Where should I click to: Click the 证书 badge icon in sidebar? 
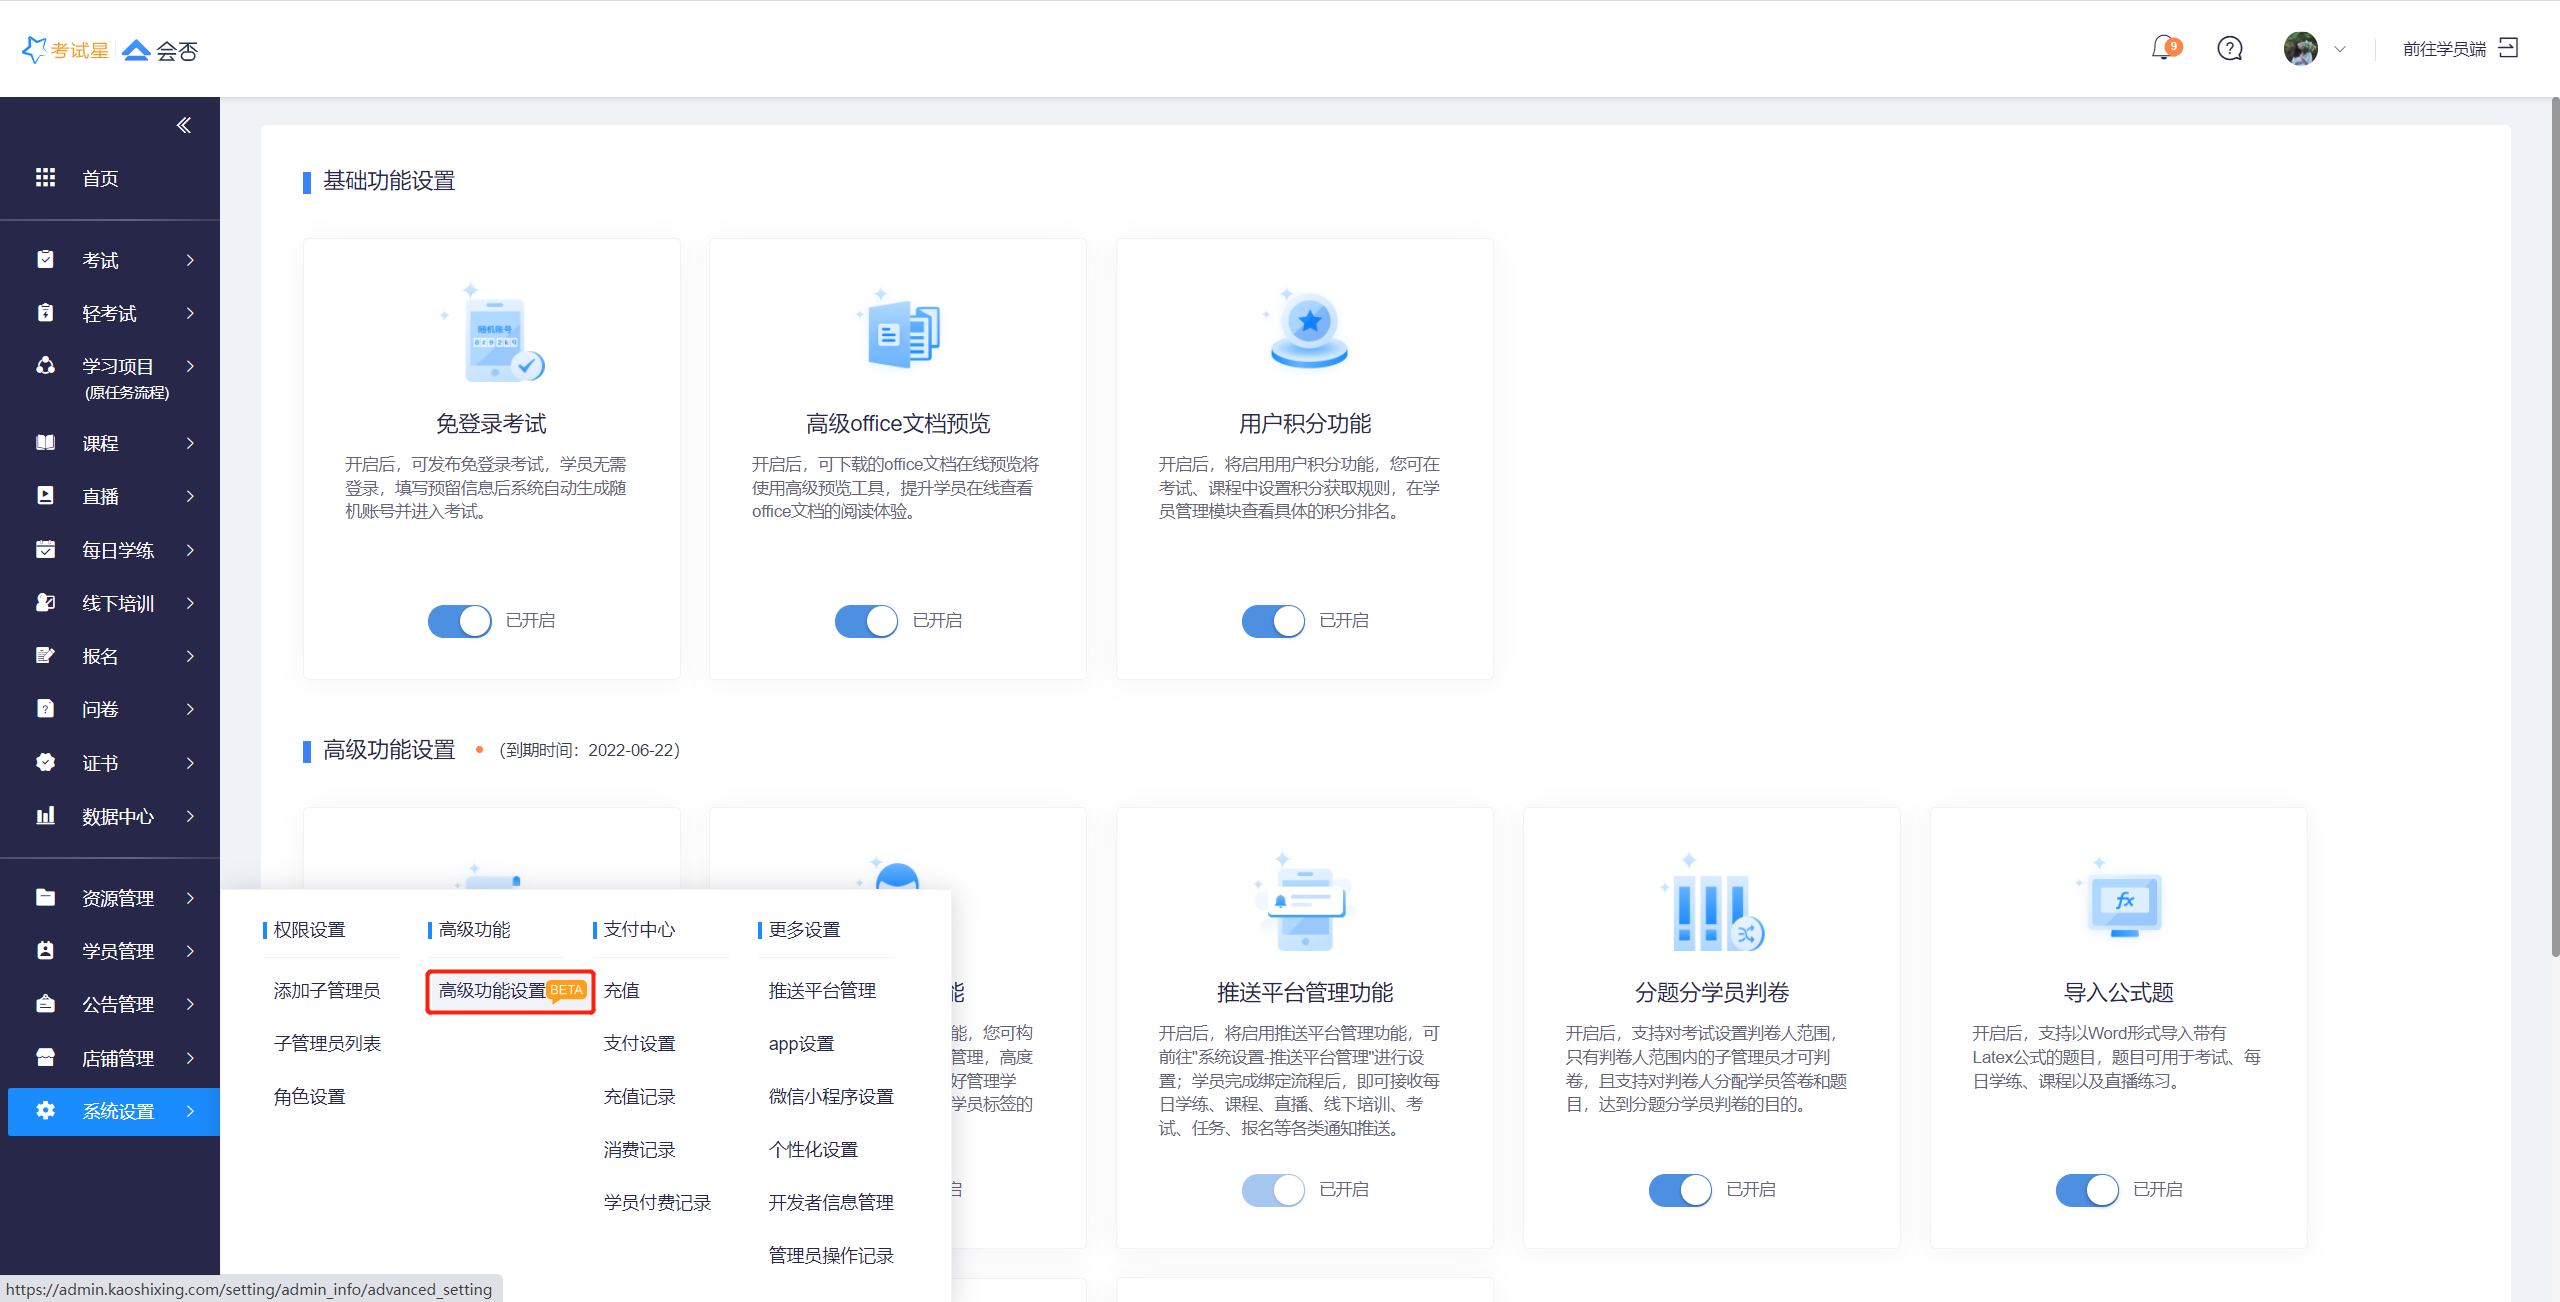(x=45, y=763)
